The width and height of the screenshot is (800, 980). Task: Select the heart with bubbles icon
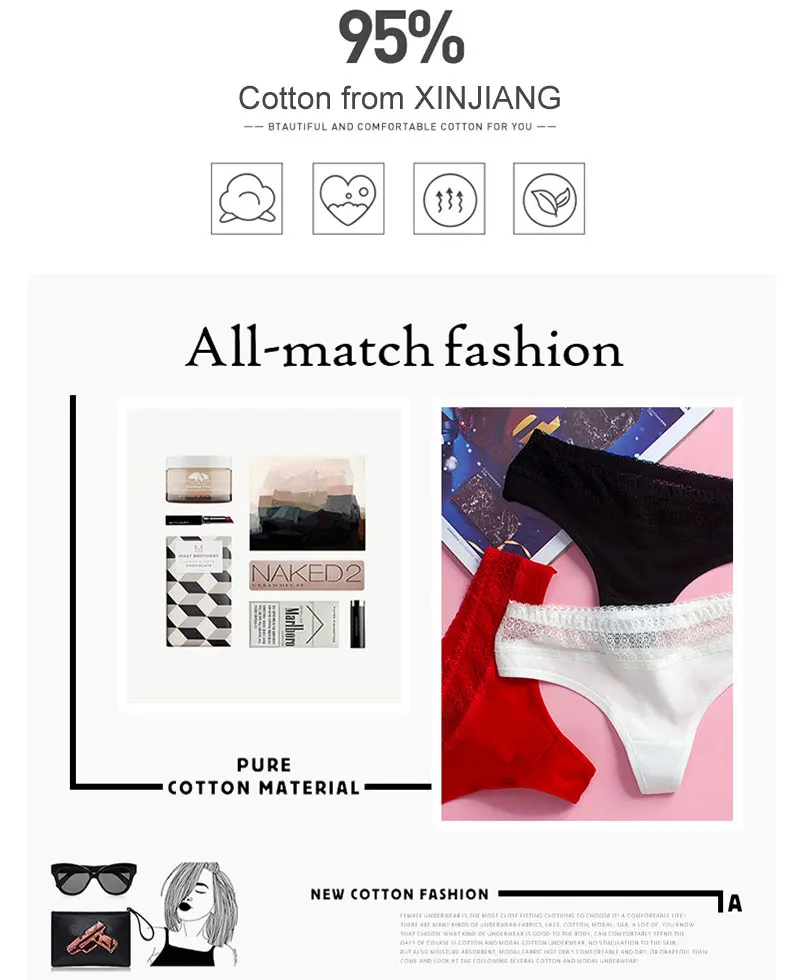[x=348, y=199]
